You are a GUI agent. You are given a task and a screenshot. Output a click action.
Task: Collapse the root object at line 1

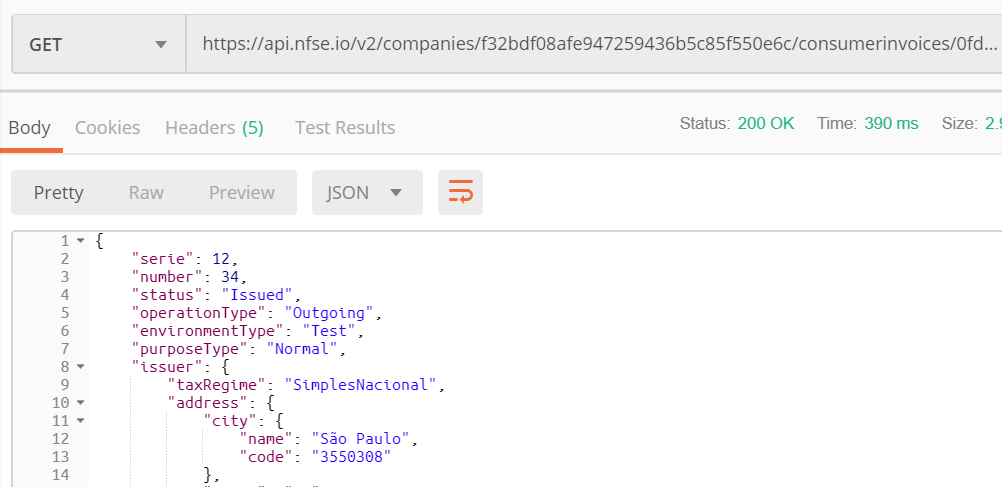pyautogui.click(x=80, y=241)
